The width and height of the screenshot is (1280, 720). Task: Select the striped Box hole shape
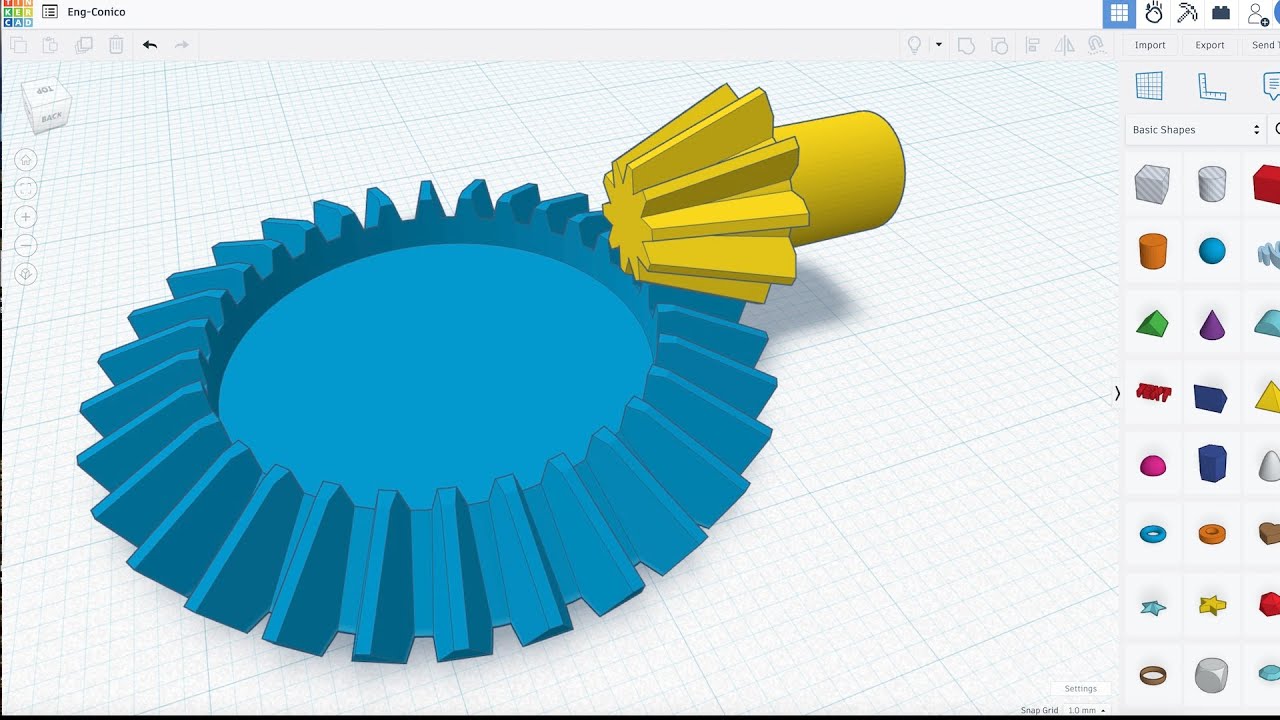1152,184
